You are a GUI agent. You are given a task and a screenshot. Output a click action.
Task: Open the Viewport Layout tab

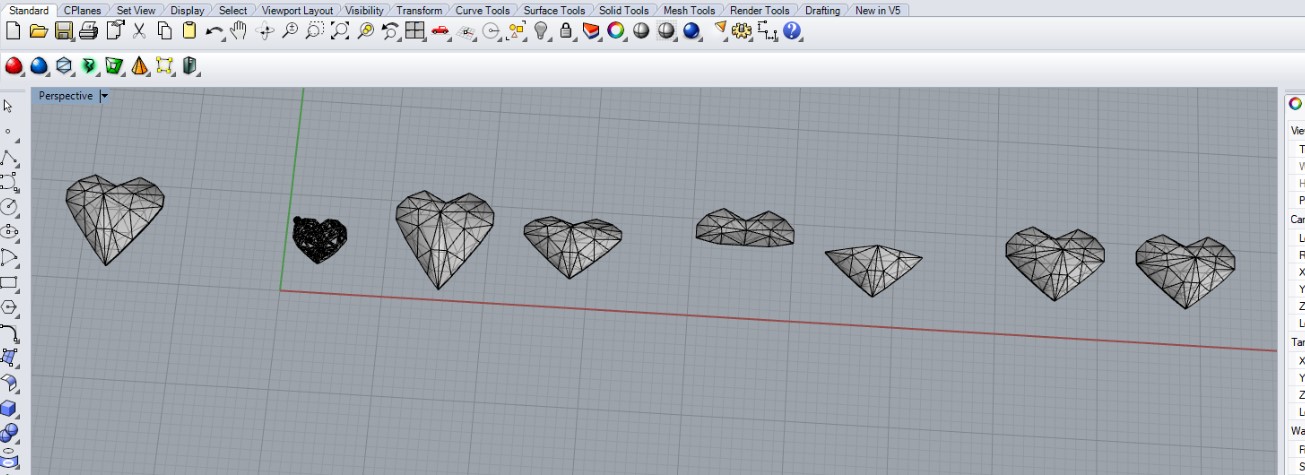coord(297,10)
